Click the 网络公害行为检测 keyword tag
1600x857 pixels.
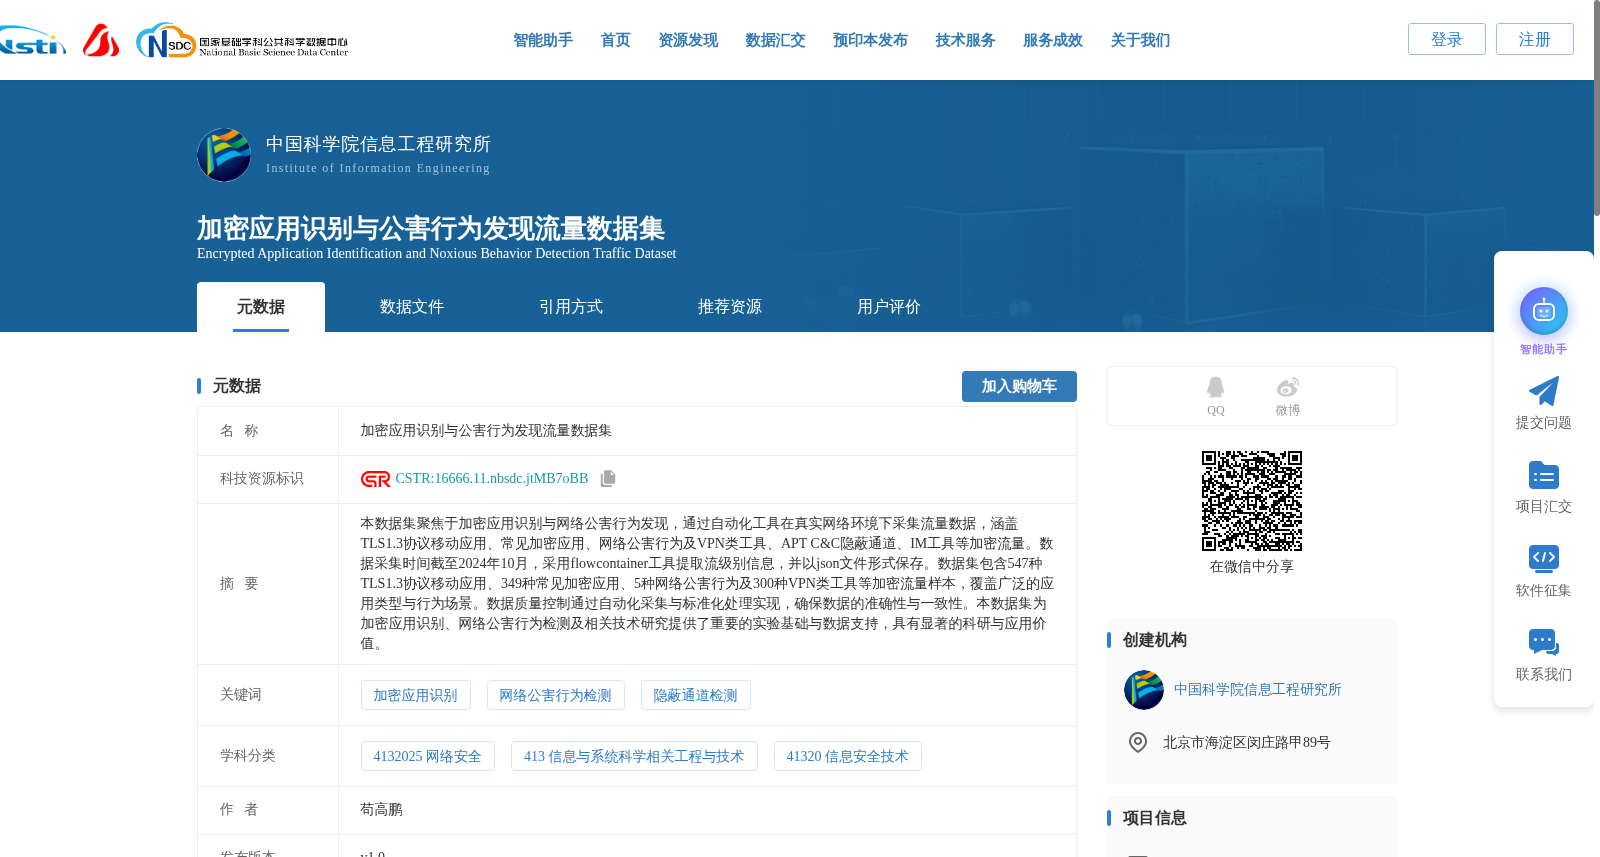tap(555, 695)
